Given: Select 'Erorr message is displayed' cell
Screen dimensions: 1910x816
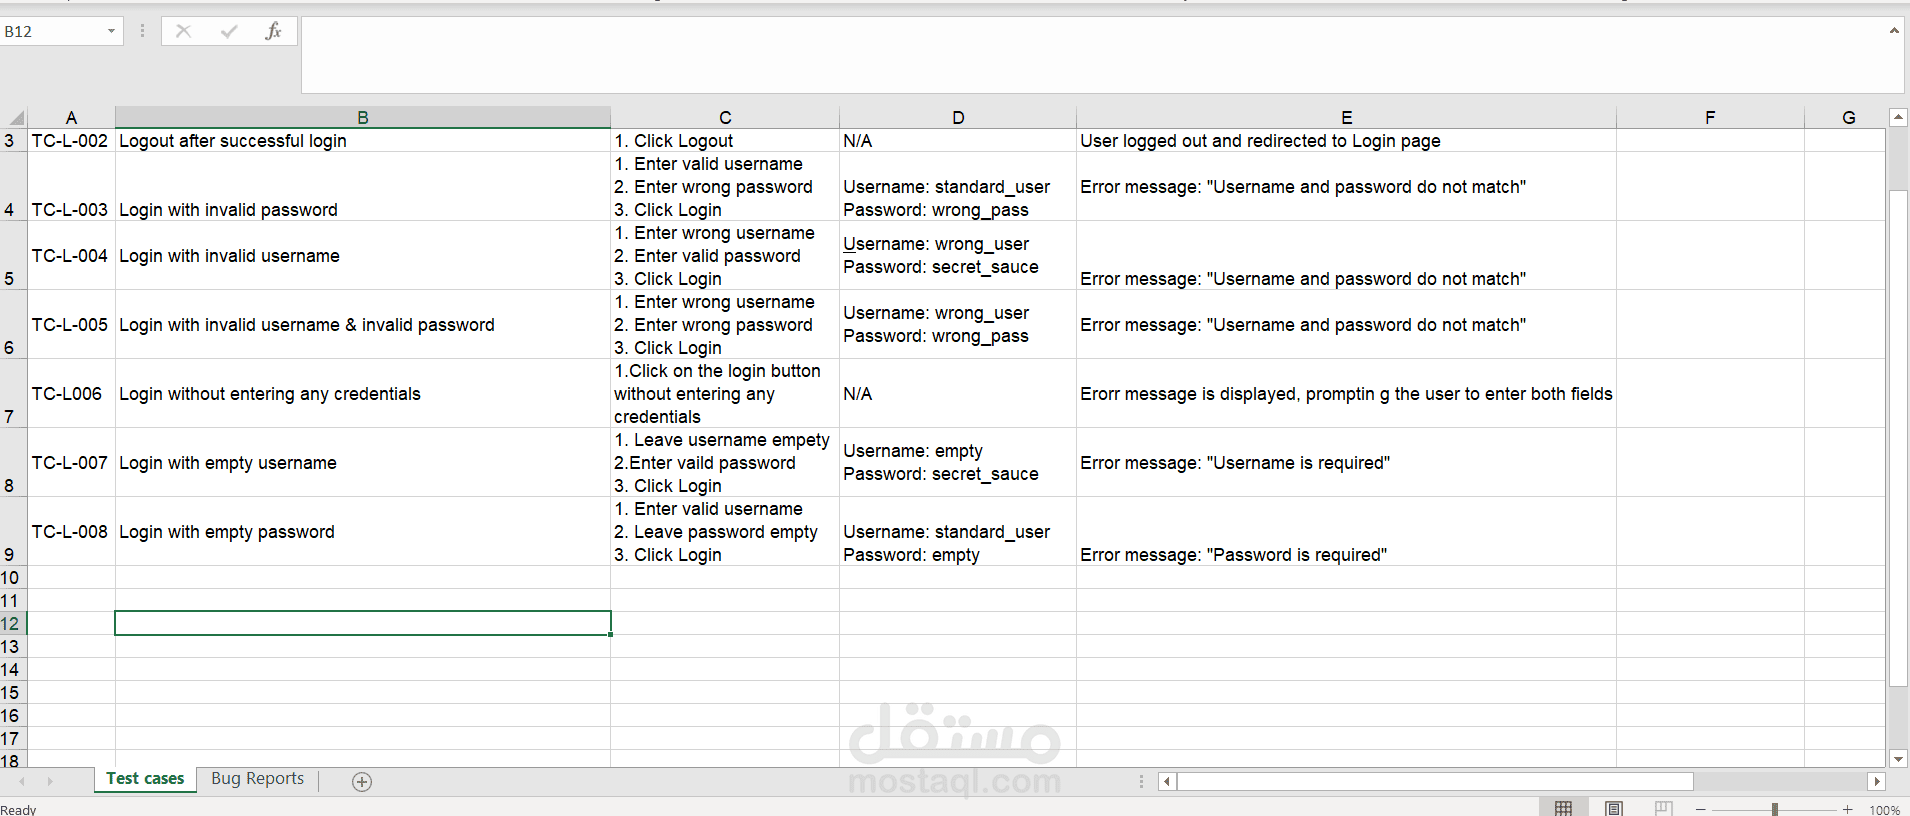Looking at the screenshot, I should [1346, 394].
